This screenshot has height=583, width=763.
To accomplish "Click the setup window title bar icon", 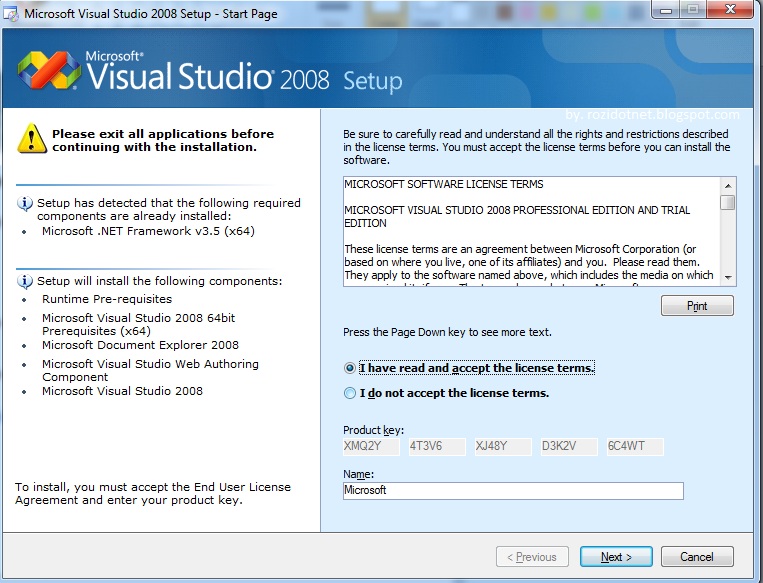I will [x=11, y=13].
